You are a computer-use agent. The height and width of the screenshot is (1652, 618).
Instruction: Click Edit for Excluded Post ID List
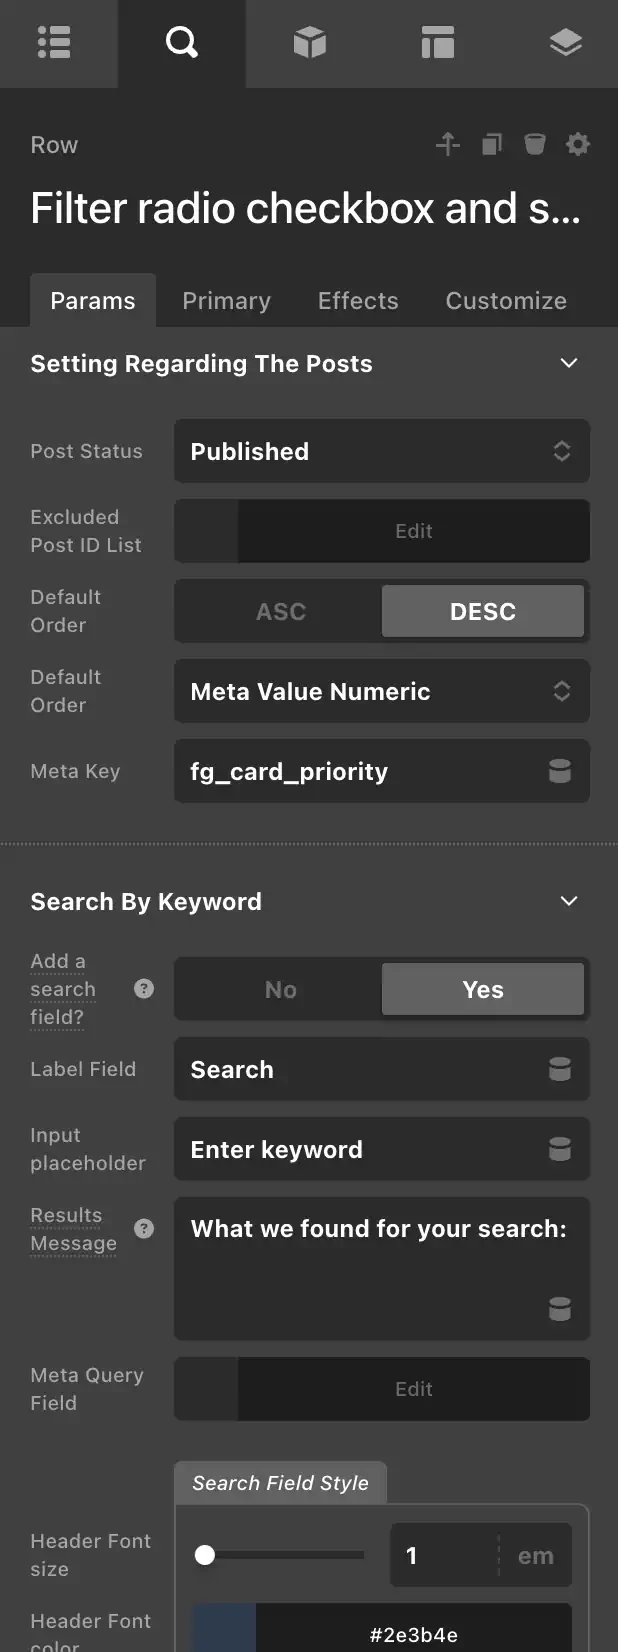(413, 531)
